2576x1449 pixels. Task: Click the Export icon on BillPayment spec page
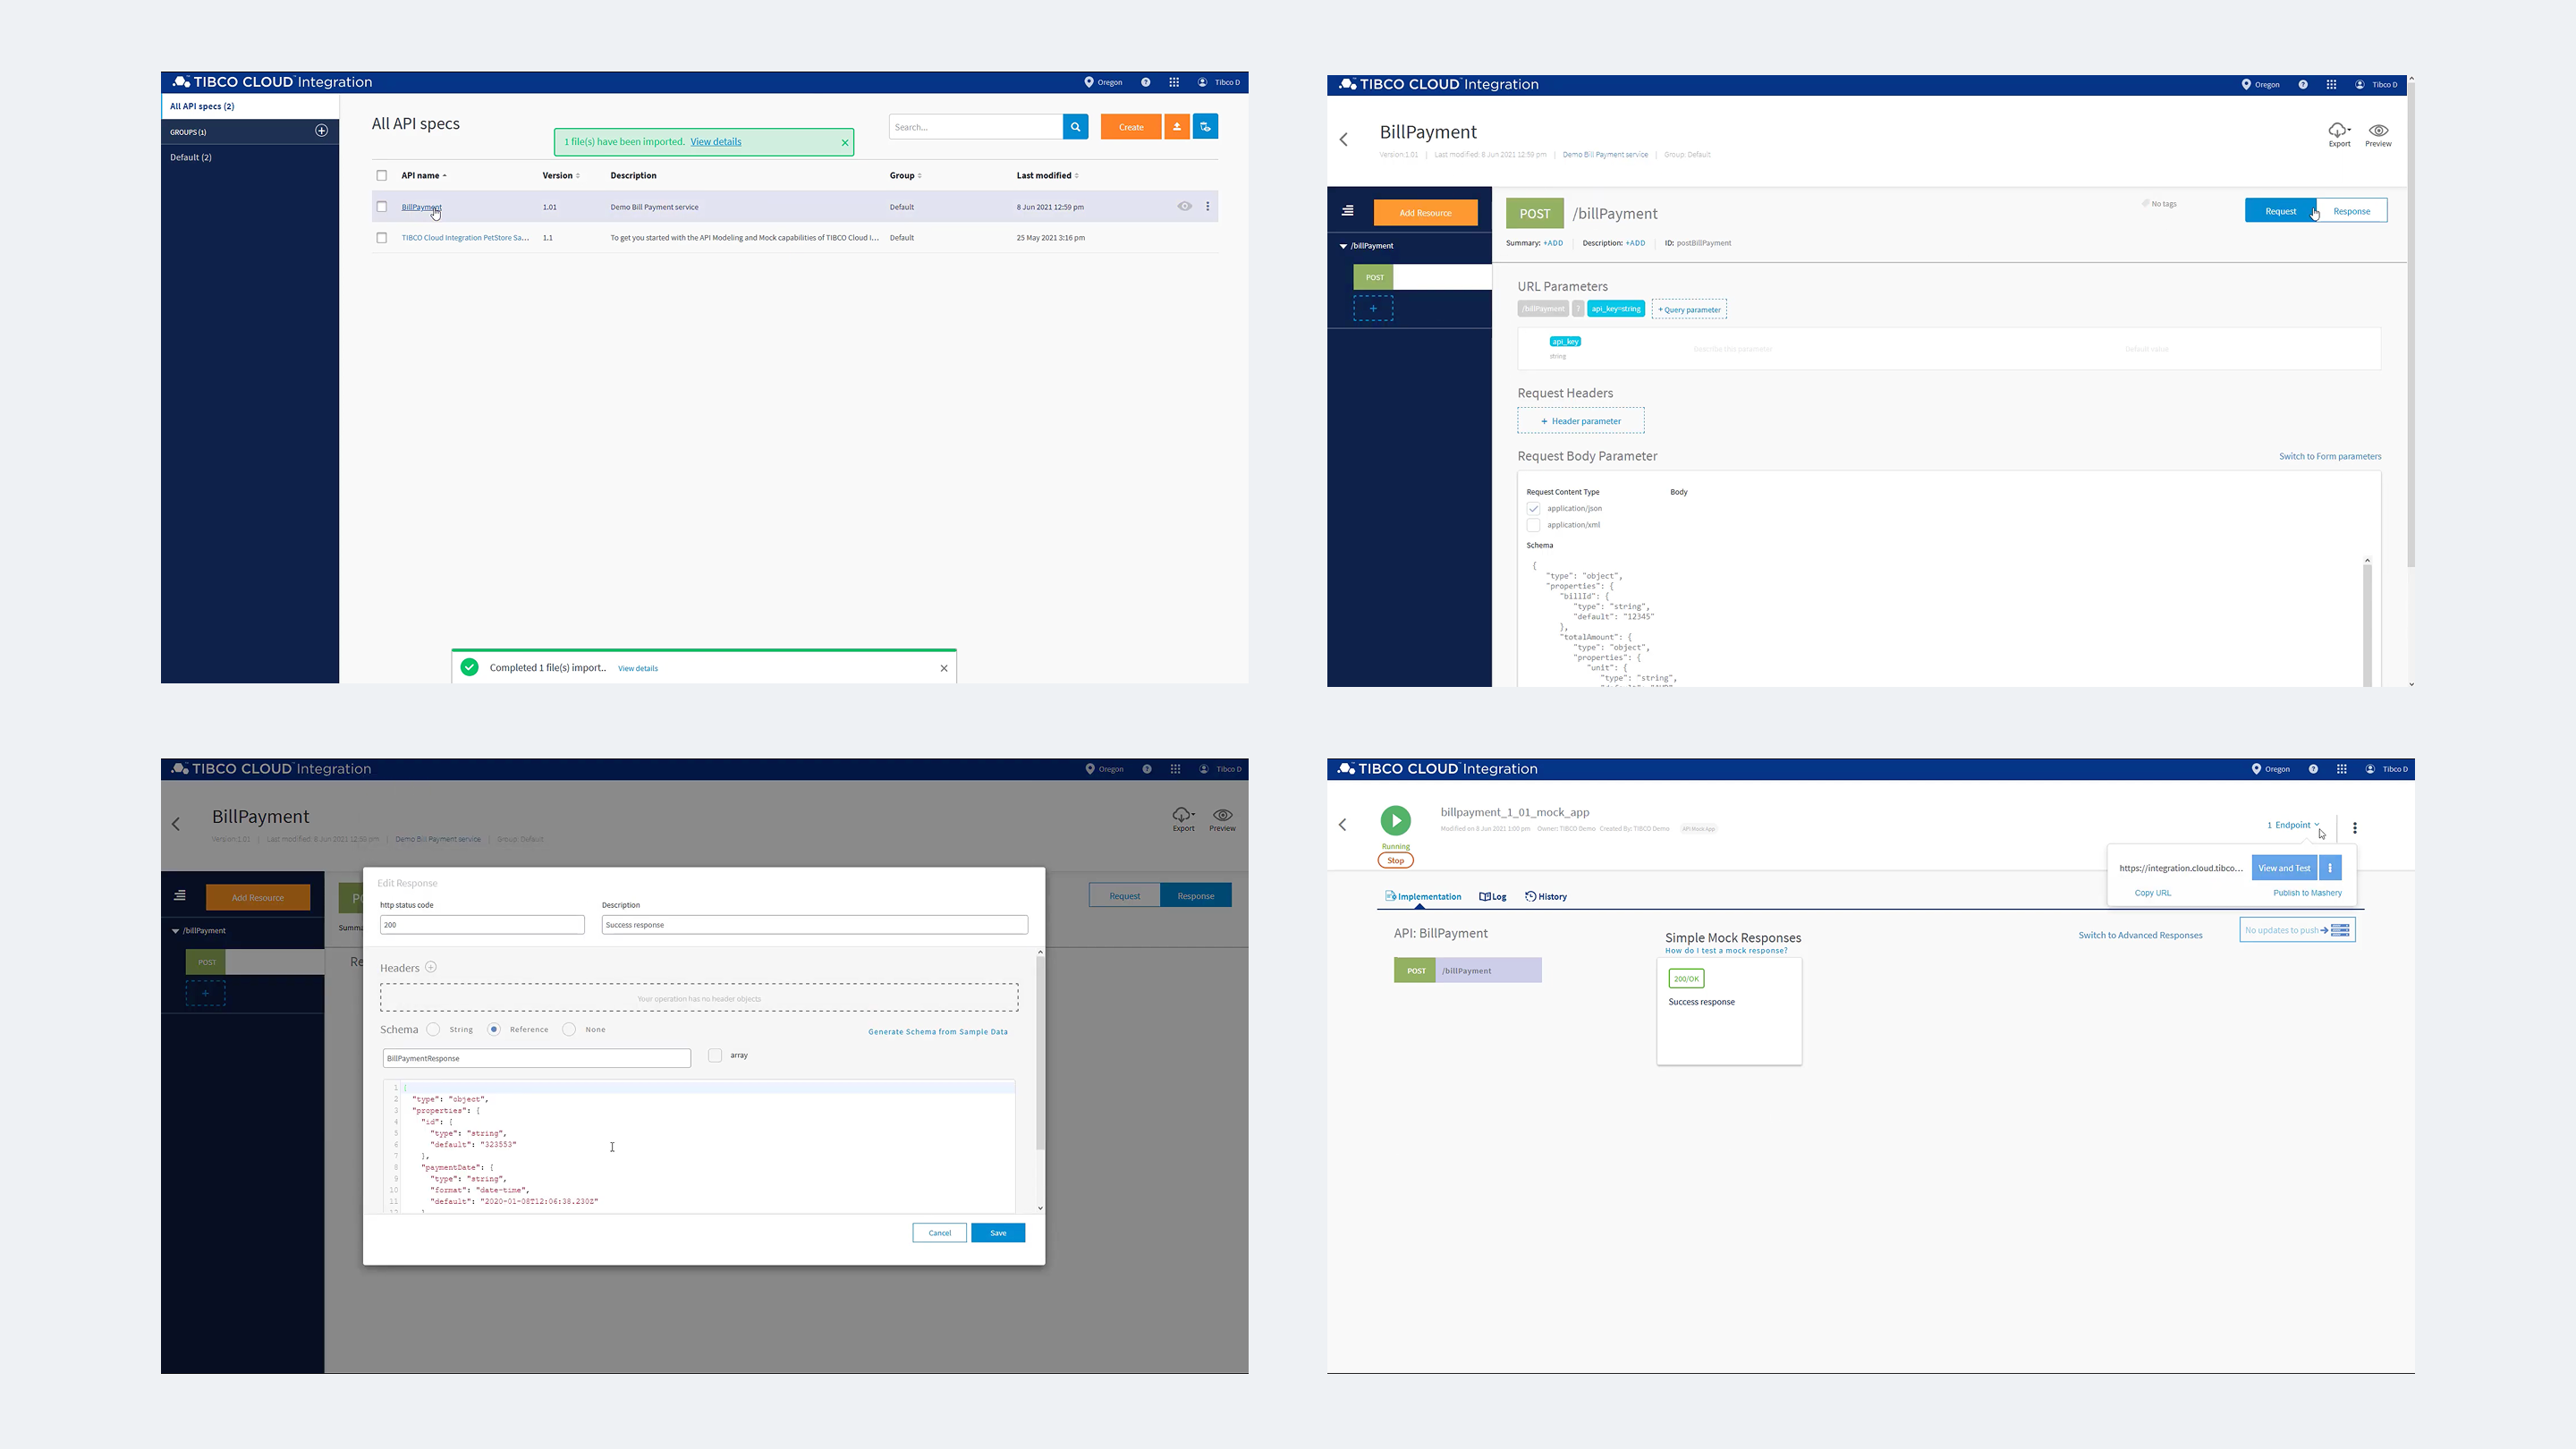tap(2339, 133)
